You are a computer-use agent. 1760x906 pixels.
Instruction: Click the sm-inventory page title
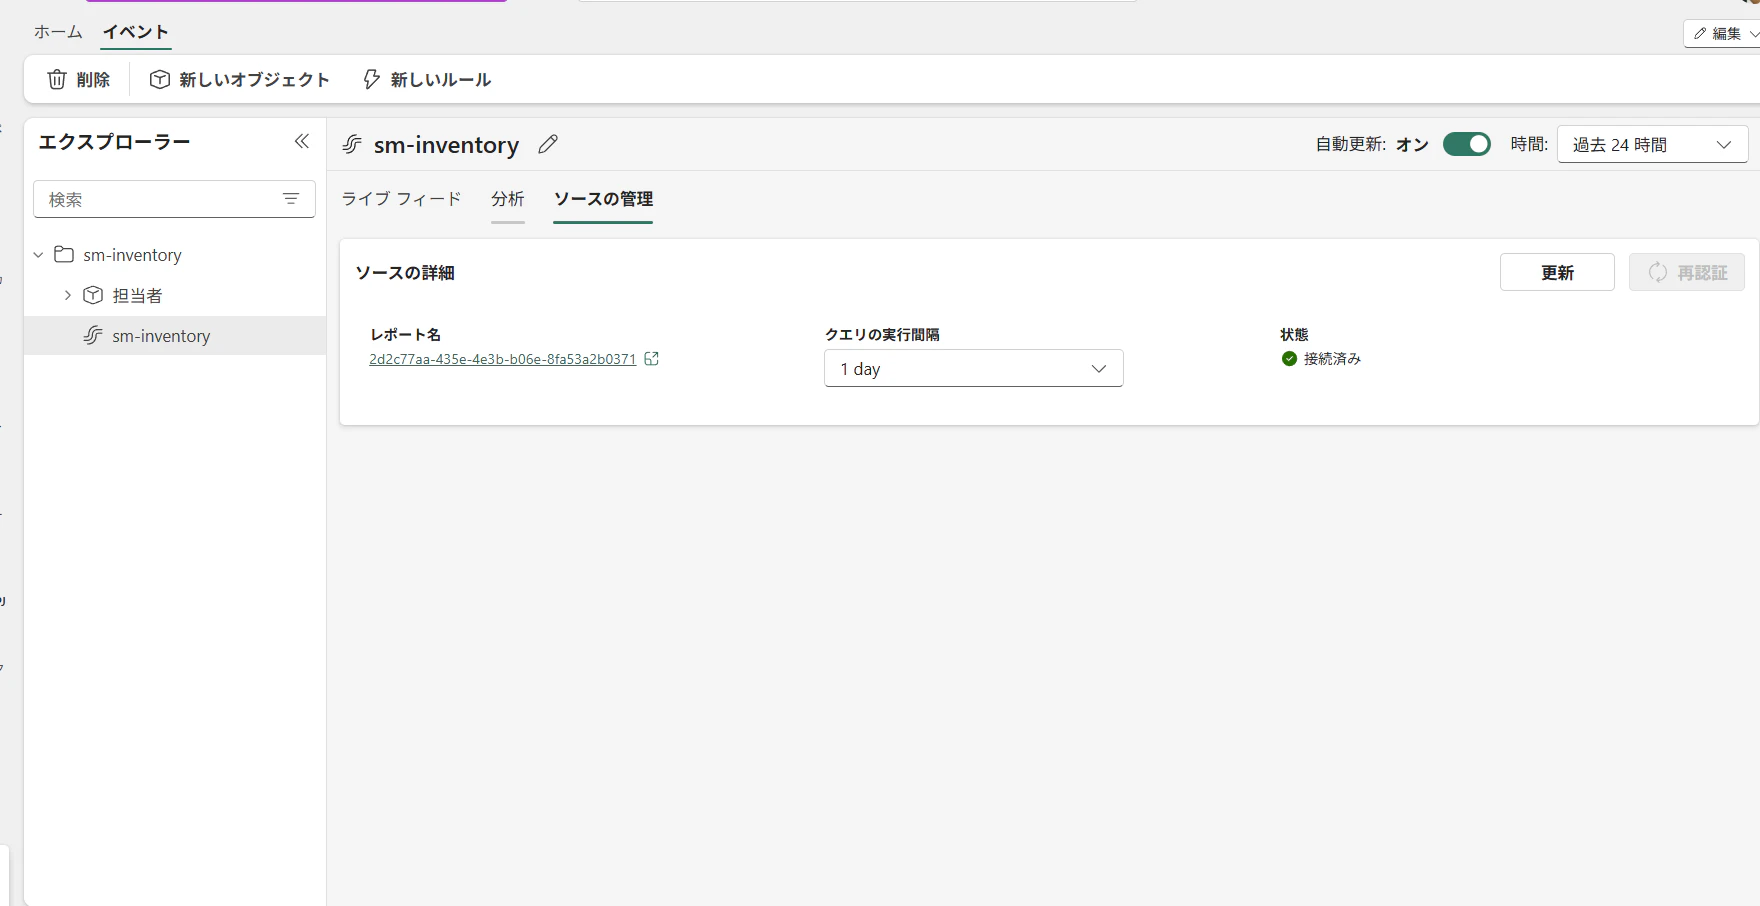coord(446,145)
